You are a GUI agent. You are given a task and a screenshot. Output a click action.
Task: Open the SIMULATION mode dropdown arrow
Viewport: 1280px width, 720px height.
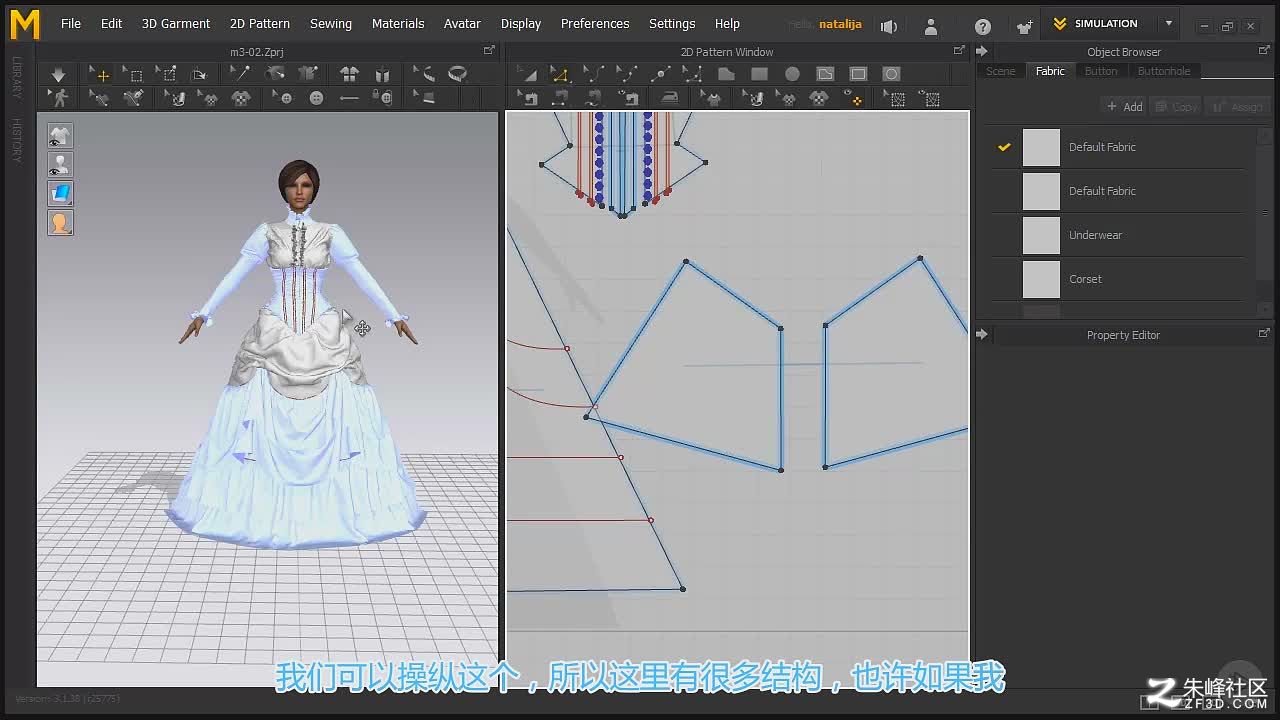tap(1168, 23)
